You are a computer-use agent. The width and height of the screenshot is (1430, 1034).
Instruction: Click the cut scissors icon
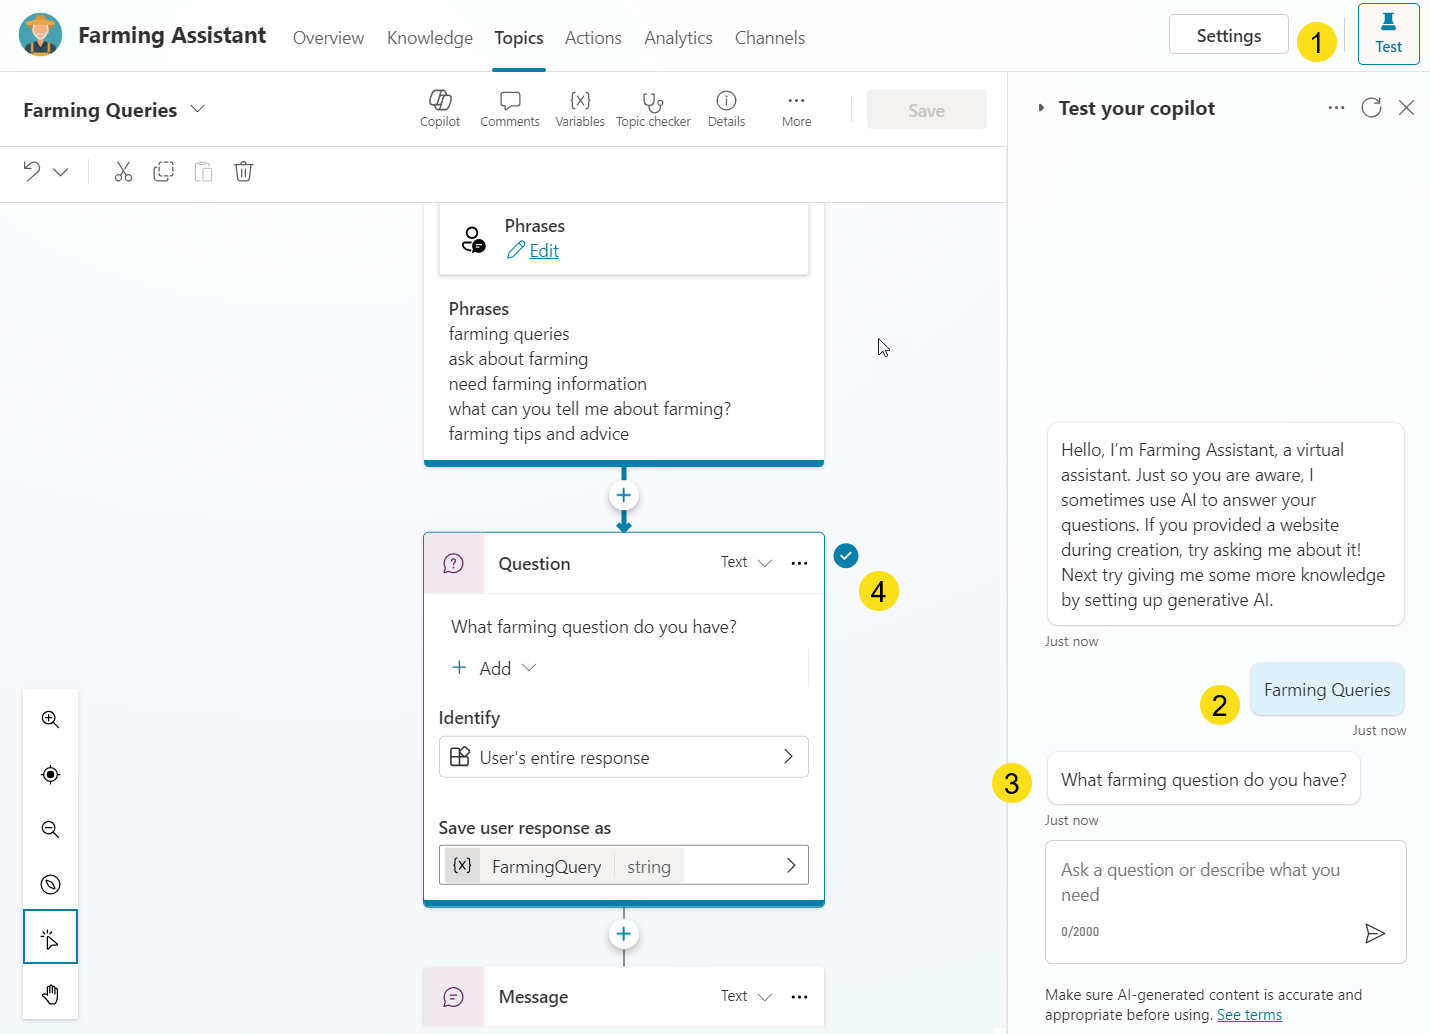[123, 172]
